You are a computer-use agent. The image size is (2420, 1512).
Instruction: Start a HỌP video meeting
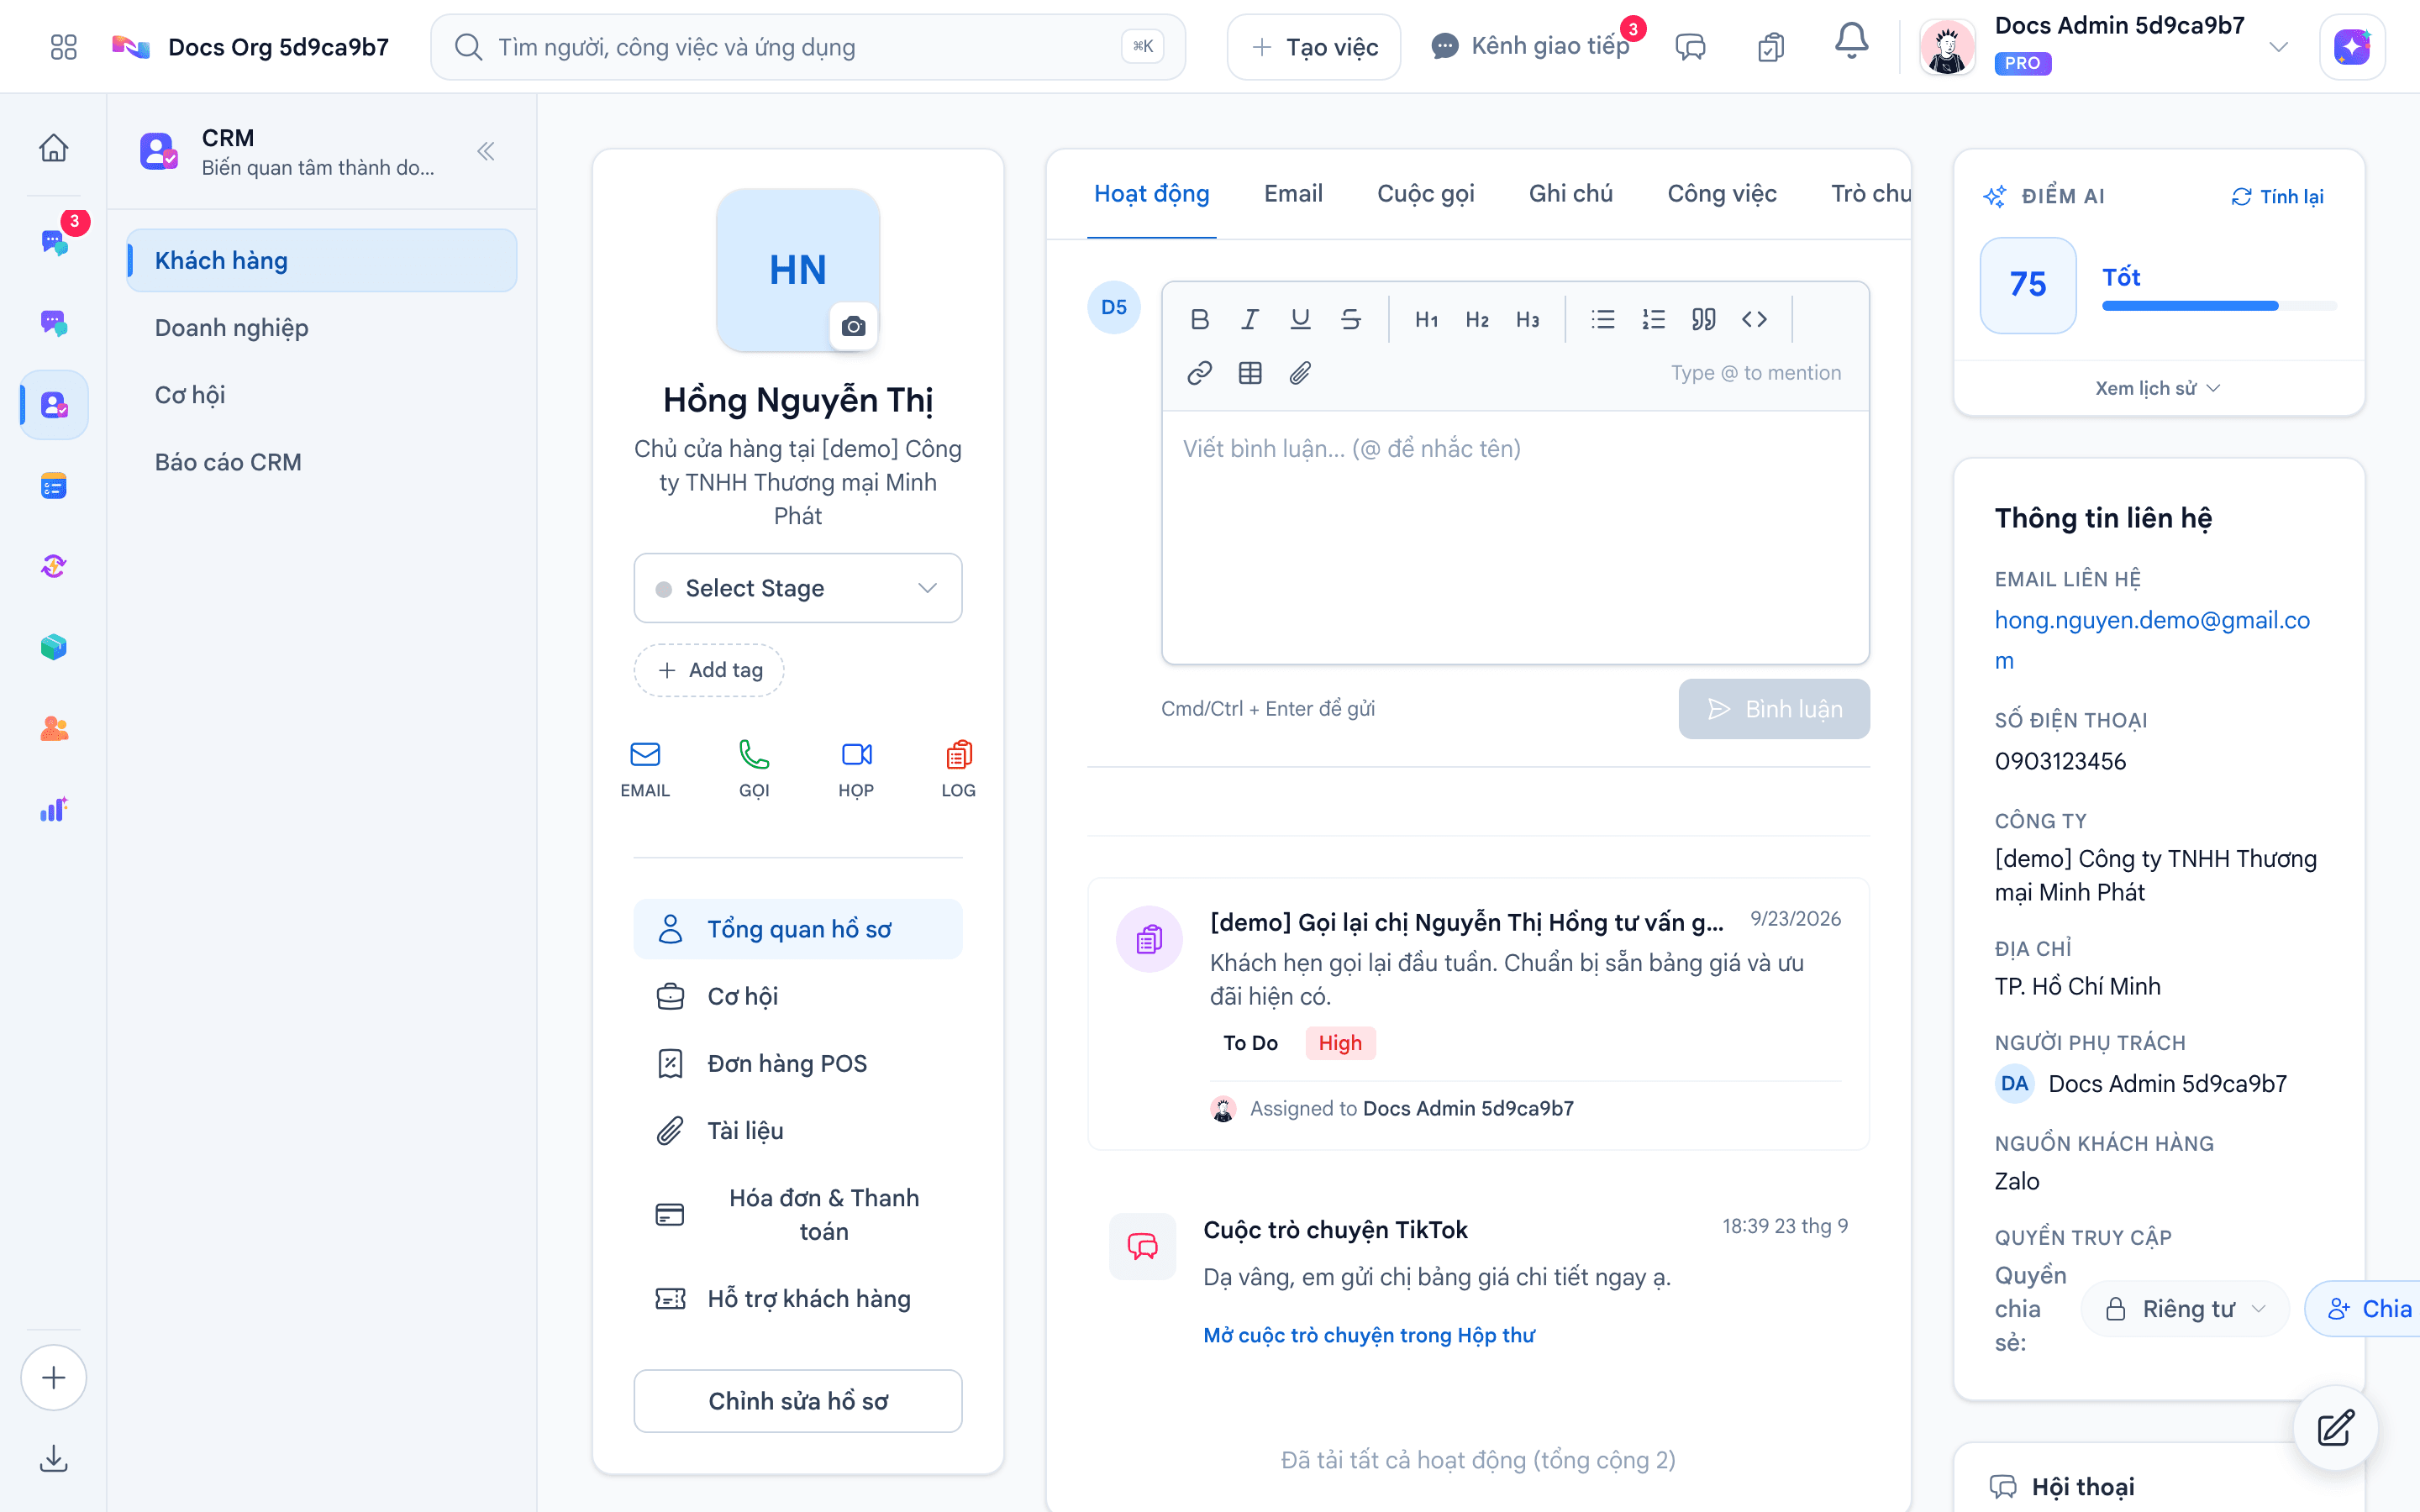(x=856, y=768)
